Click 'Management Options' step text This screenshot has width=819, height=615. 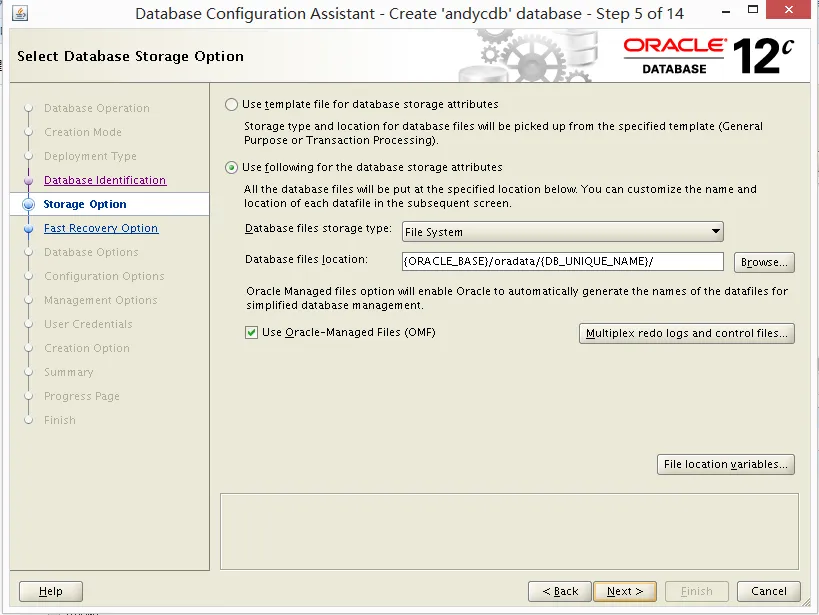100,300
